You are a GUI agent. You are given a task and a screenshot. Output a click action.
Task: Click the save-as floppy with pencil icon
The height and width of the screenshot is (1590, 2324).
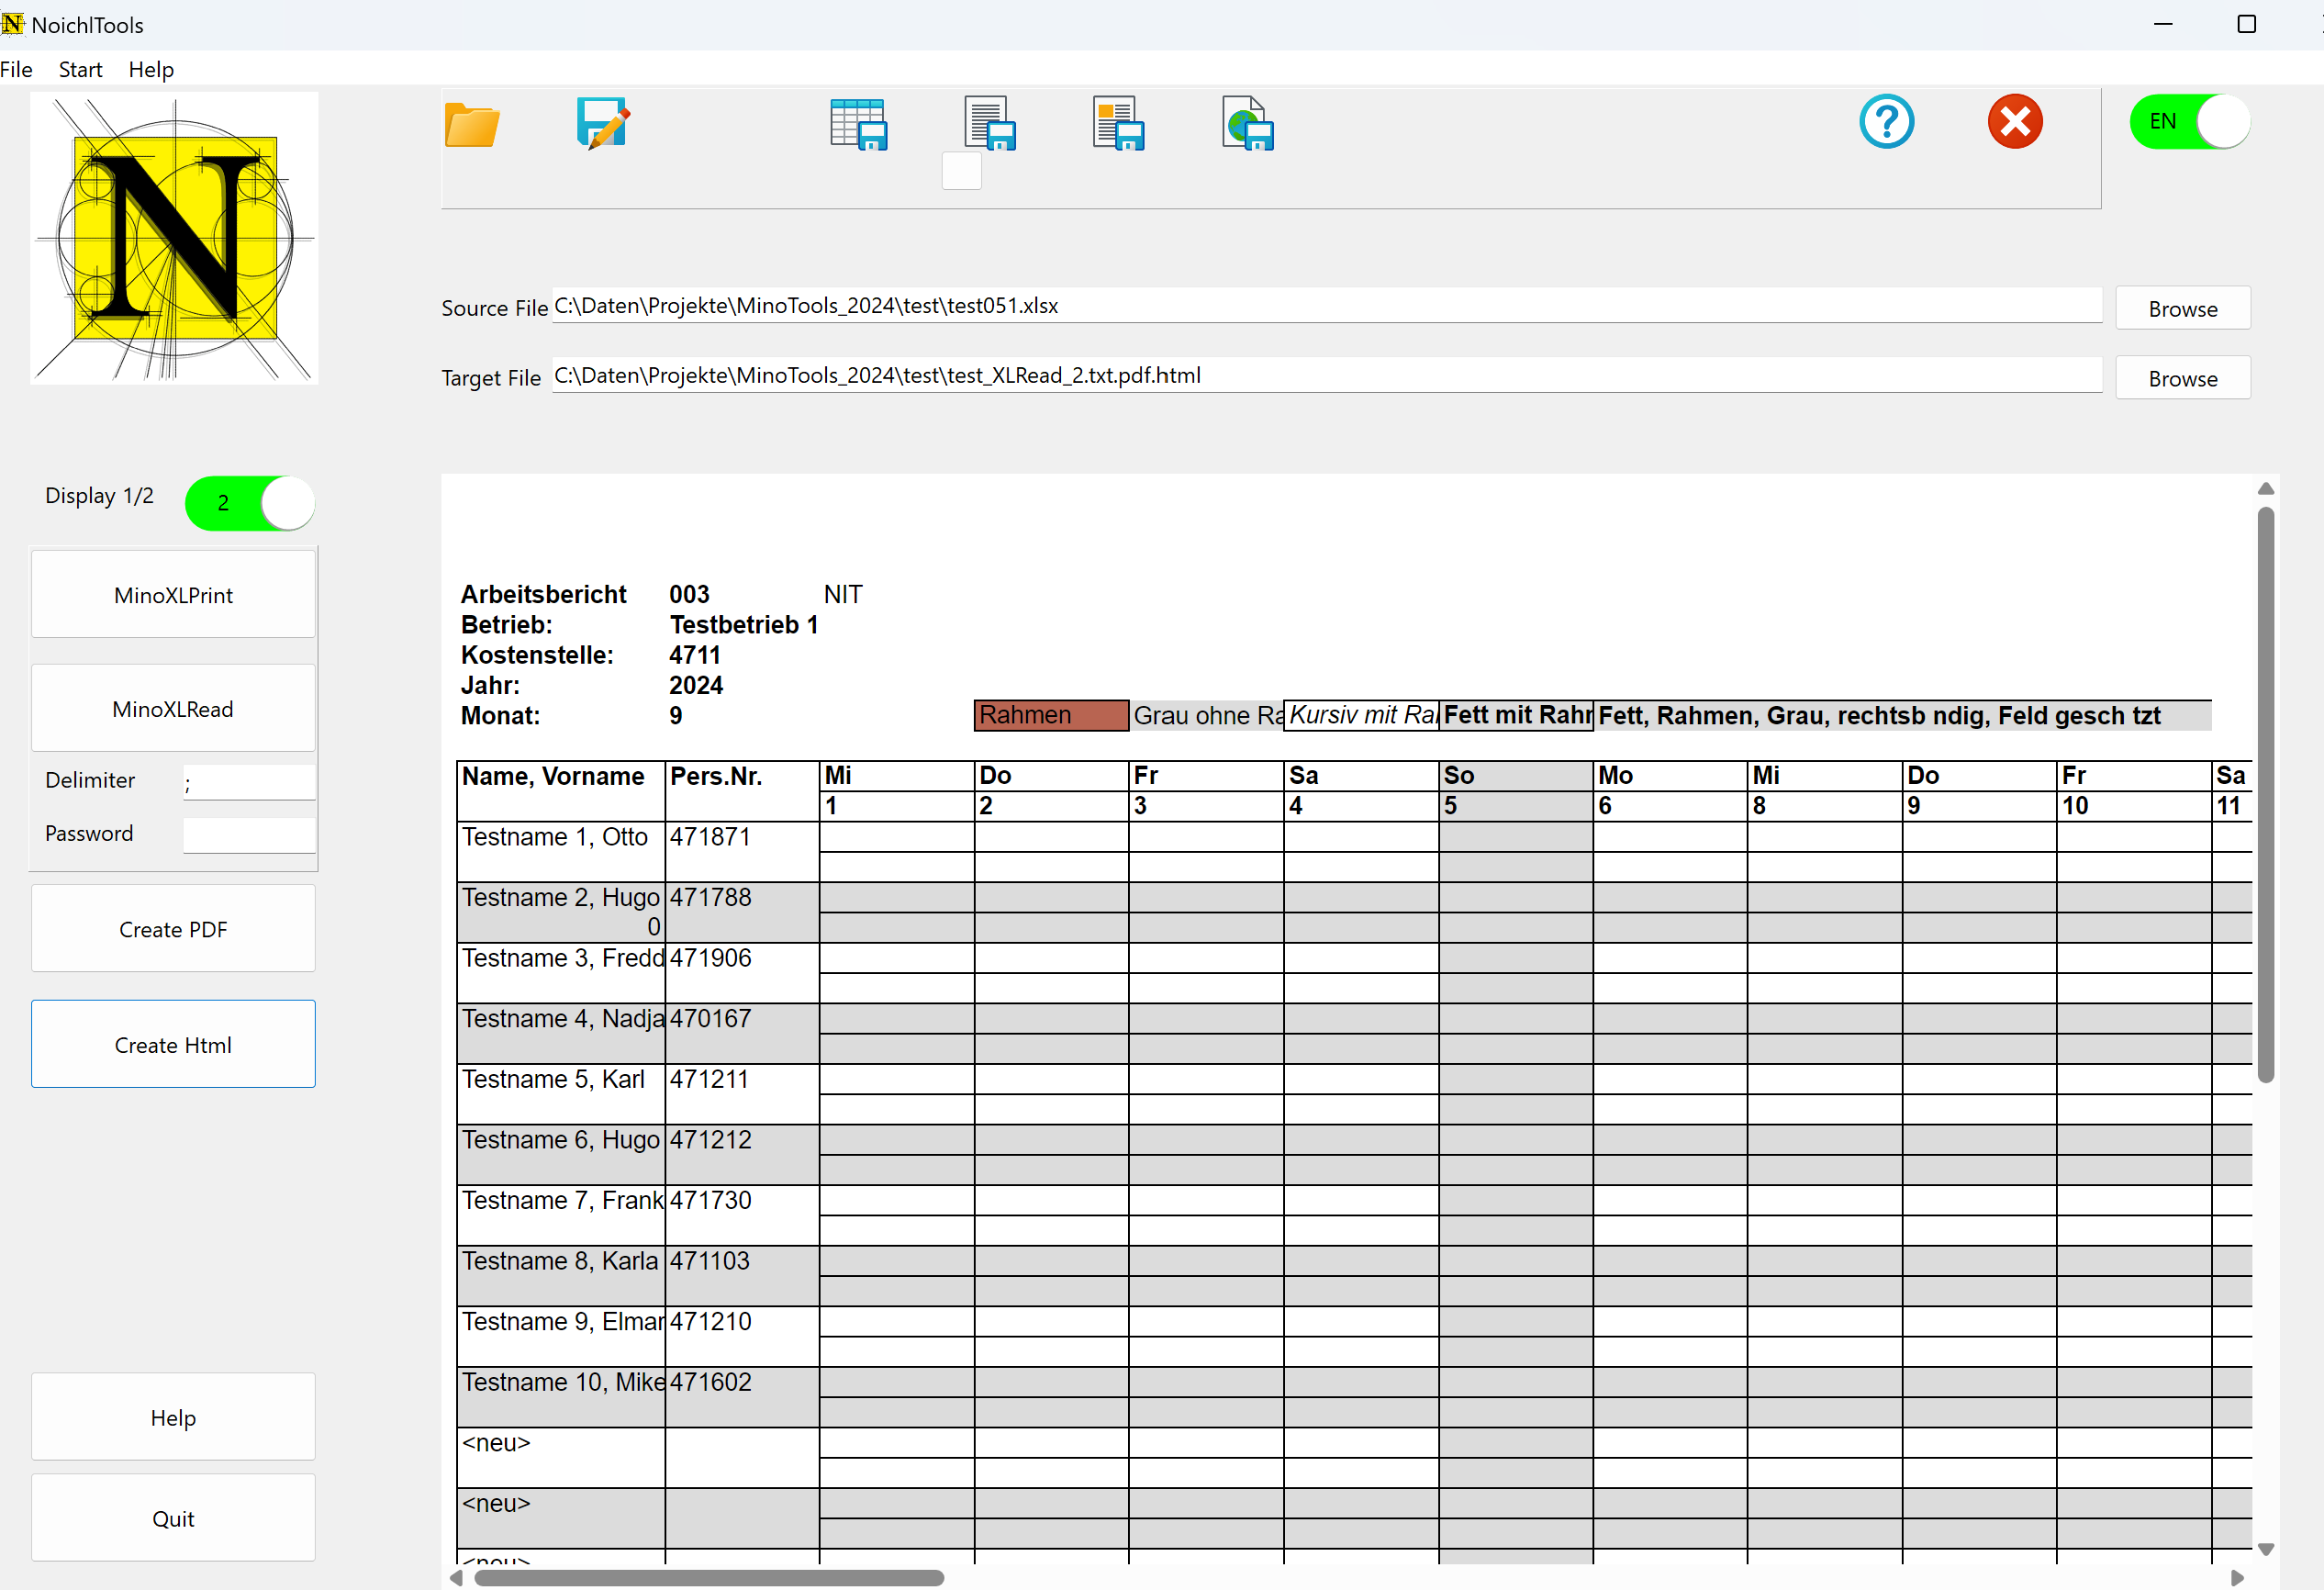(x=602, y=124)
